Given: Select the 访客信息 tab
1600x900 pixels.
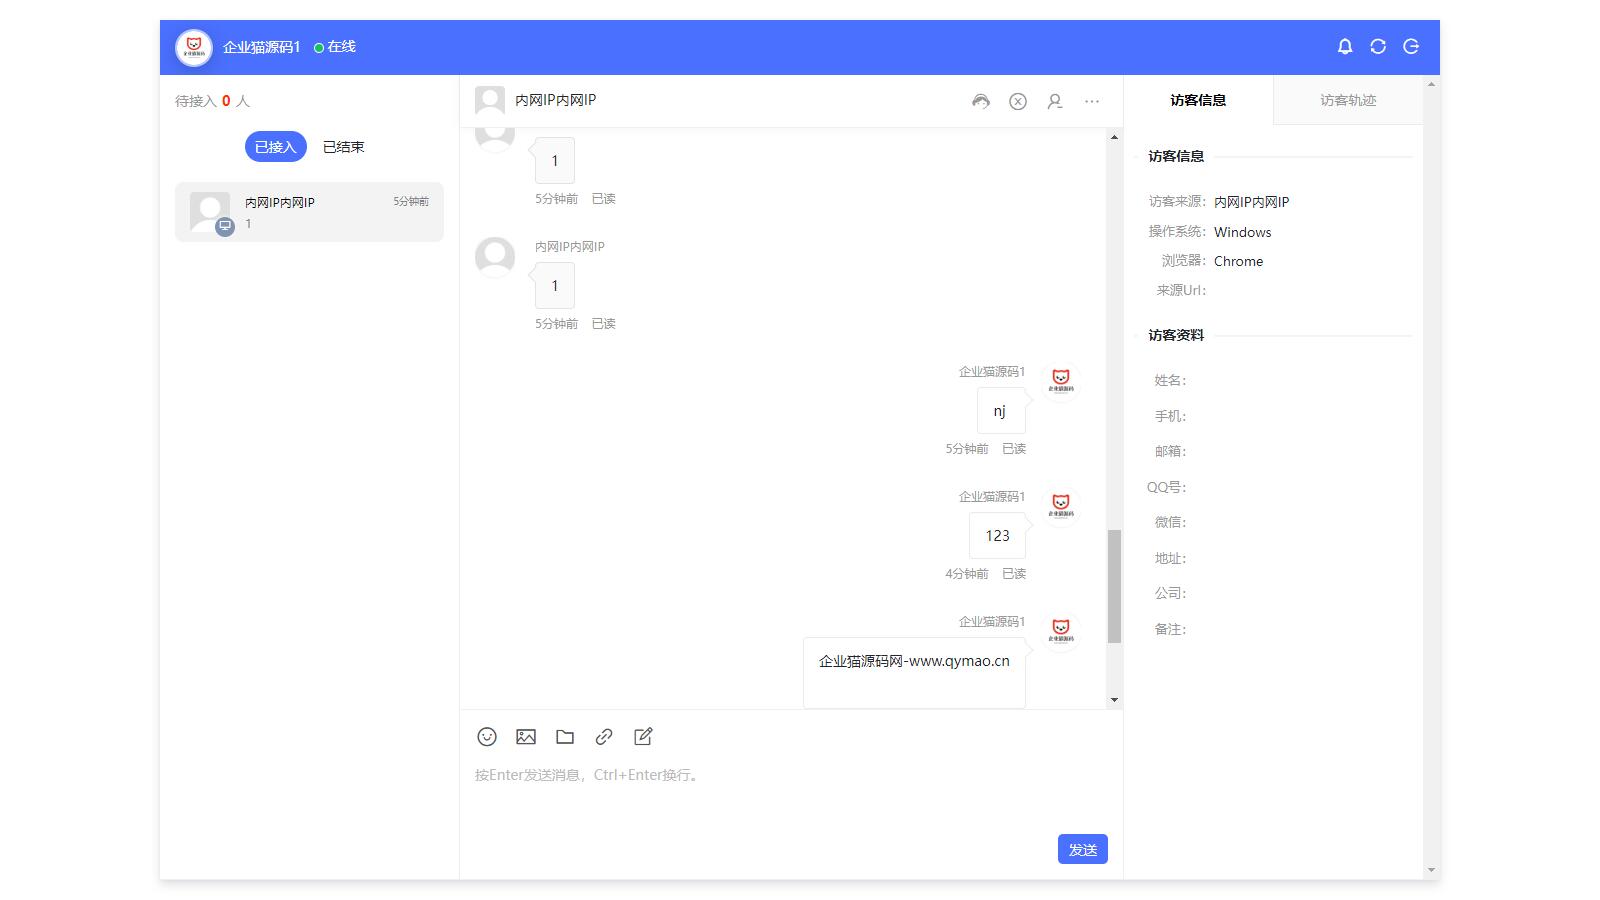Looking at the screenshot, I should [x=1199, y=99].
